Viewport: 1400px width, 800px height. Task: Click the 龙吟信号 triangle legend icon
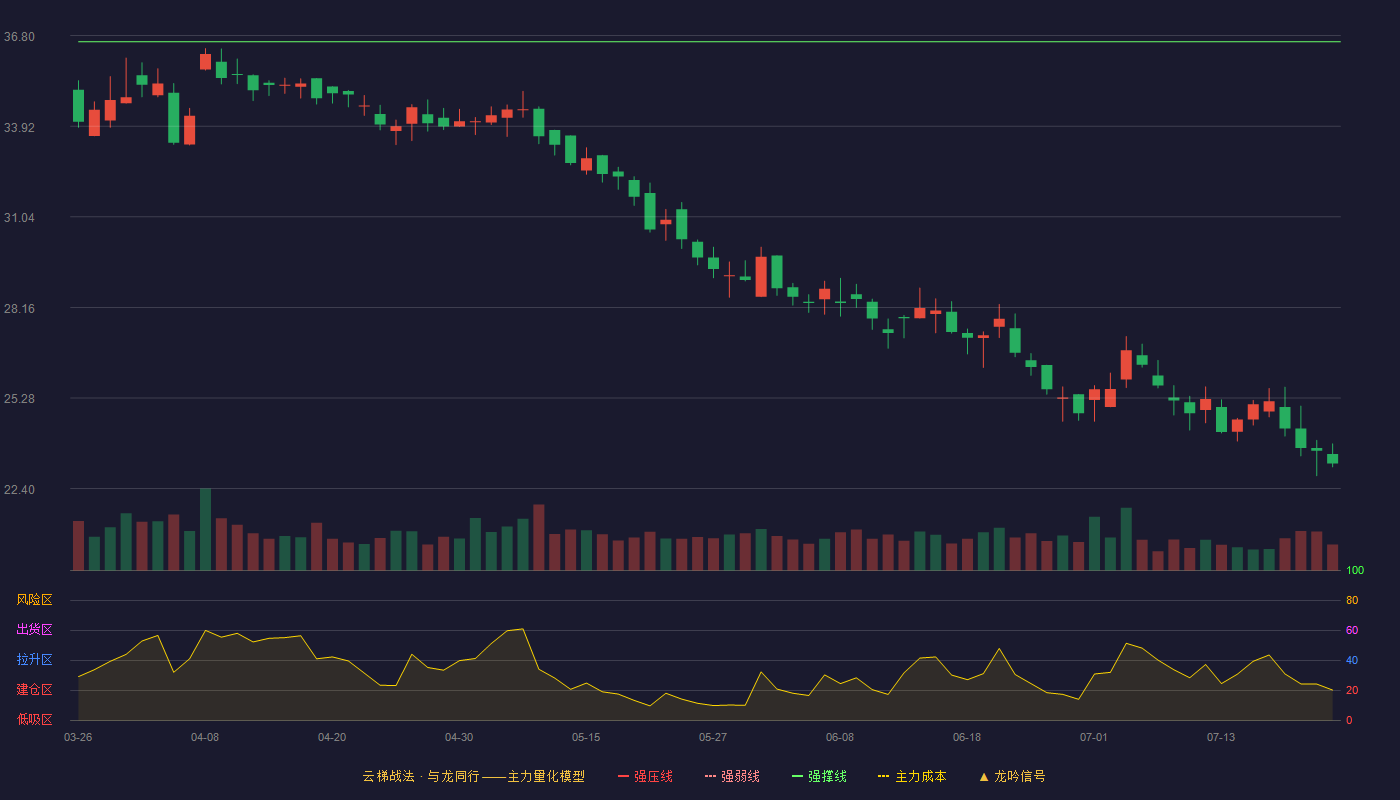click(984, 776)
